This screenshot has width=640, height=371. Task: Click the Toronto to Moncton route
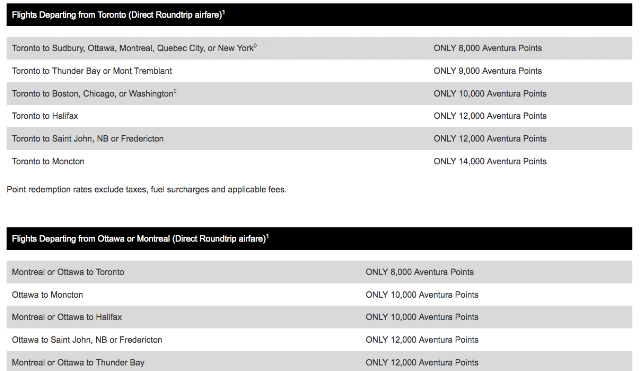pyautogui.click(x=48, y=161)
